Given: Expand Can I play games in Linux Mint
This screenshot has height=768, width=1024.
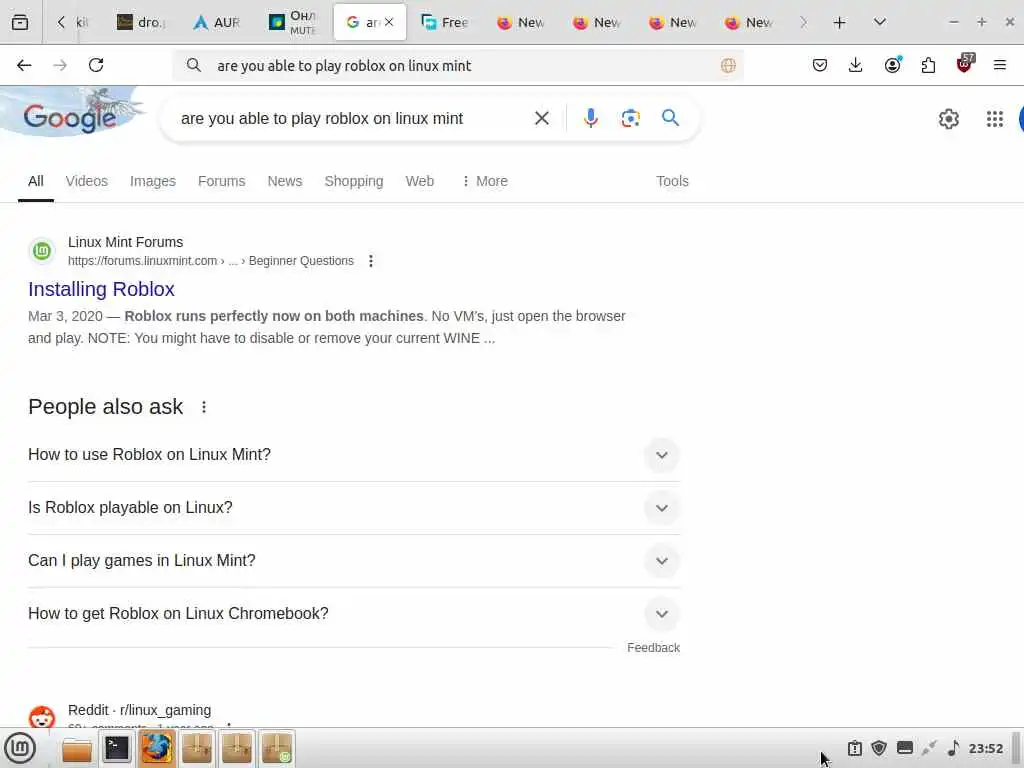Looking at the screenshot, I should click(354, 560).
